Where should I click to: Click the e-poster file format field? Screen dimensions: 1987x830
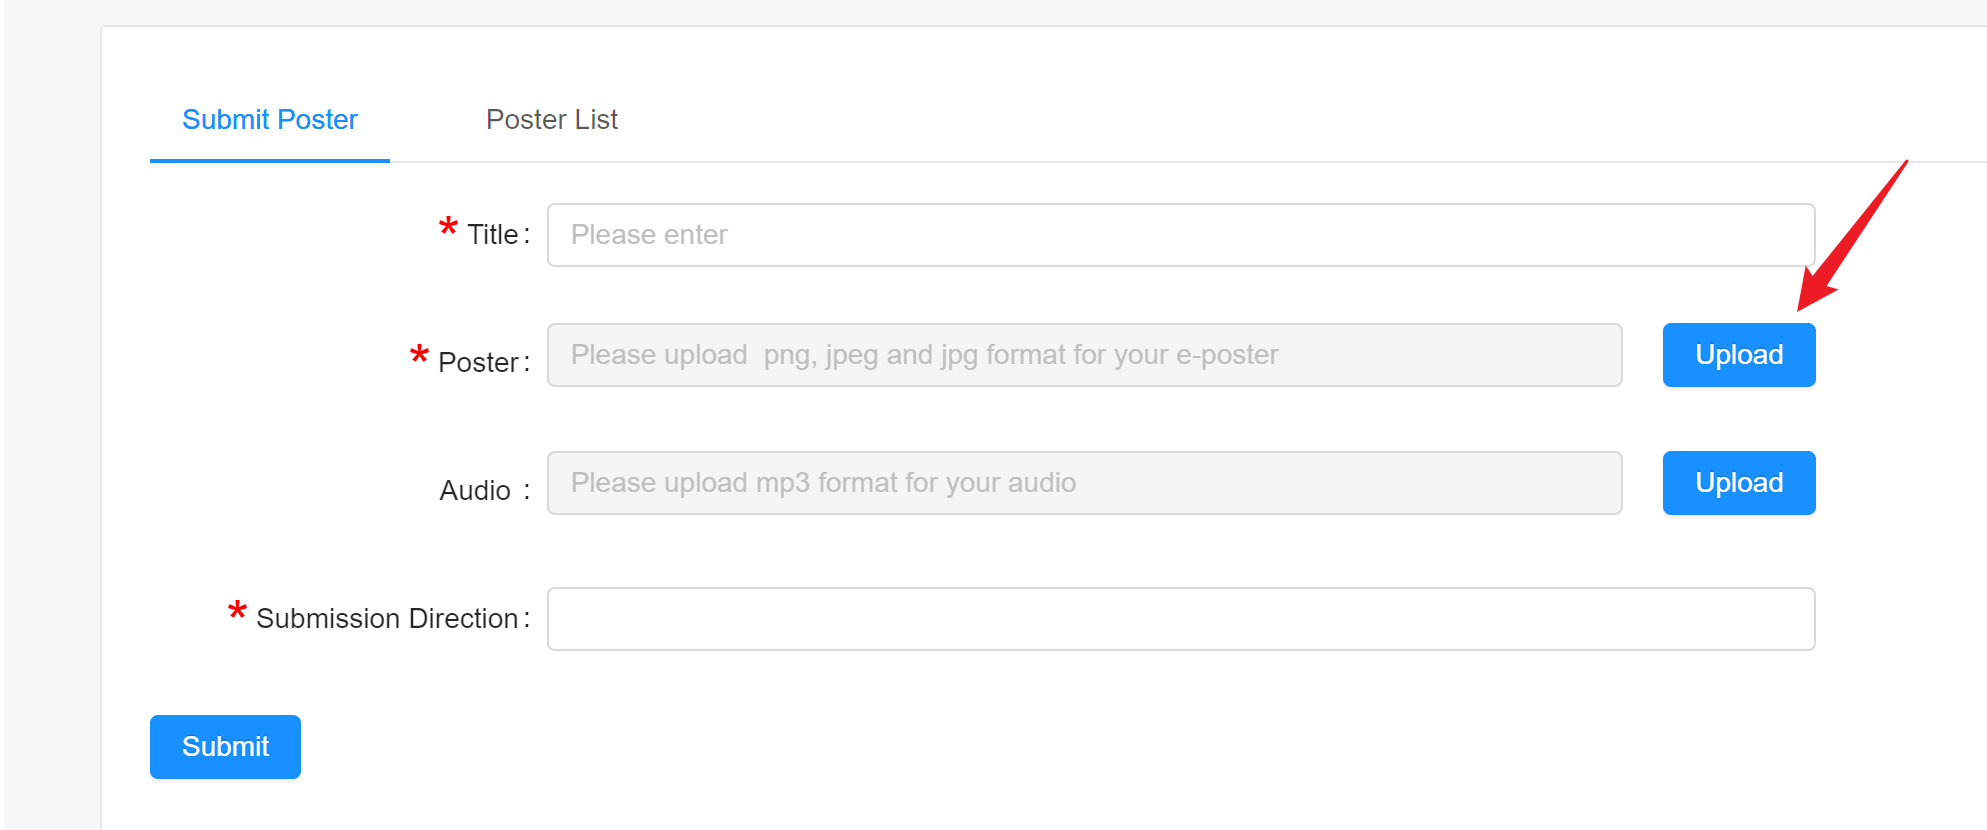1084,355
